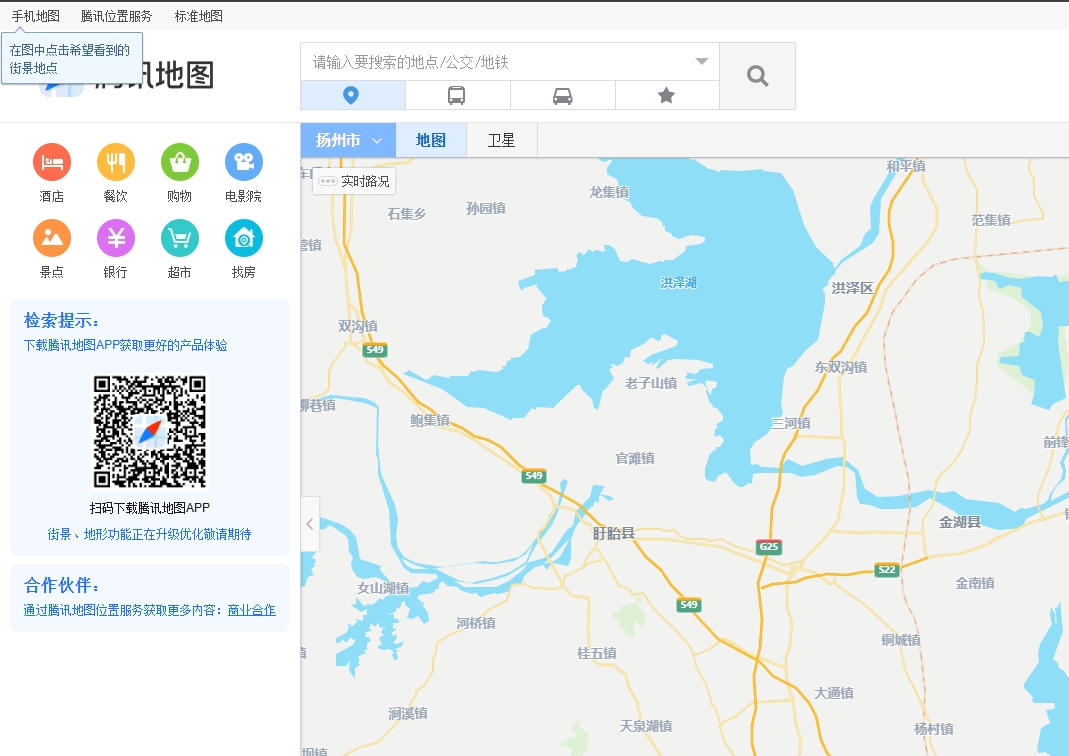Open the search box history dropdown arrow
This screenshot has height=756, width=1069.
[702, 61]
